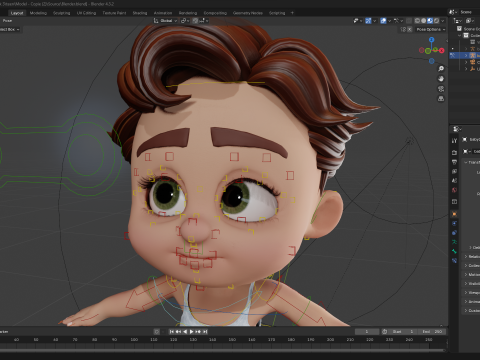
Task: Click the End frame field
Action: 432,332
